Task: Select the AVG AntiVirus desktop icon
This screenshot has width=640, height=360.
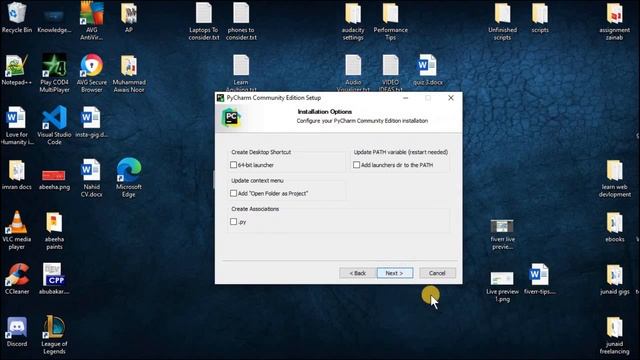Action: [x=91, y=21]
